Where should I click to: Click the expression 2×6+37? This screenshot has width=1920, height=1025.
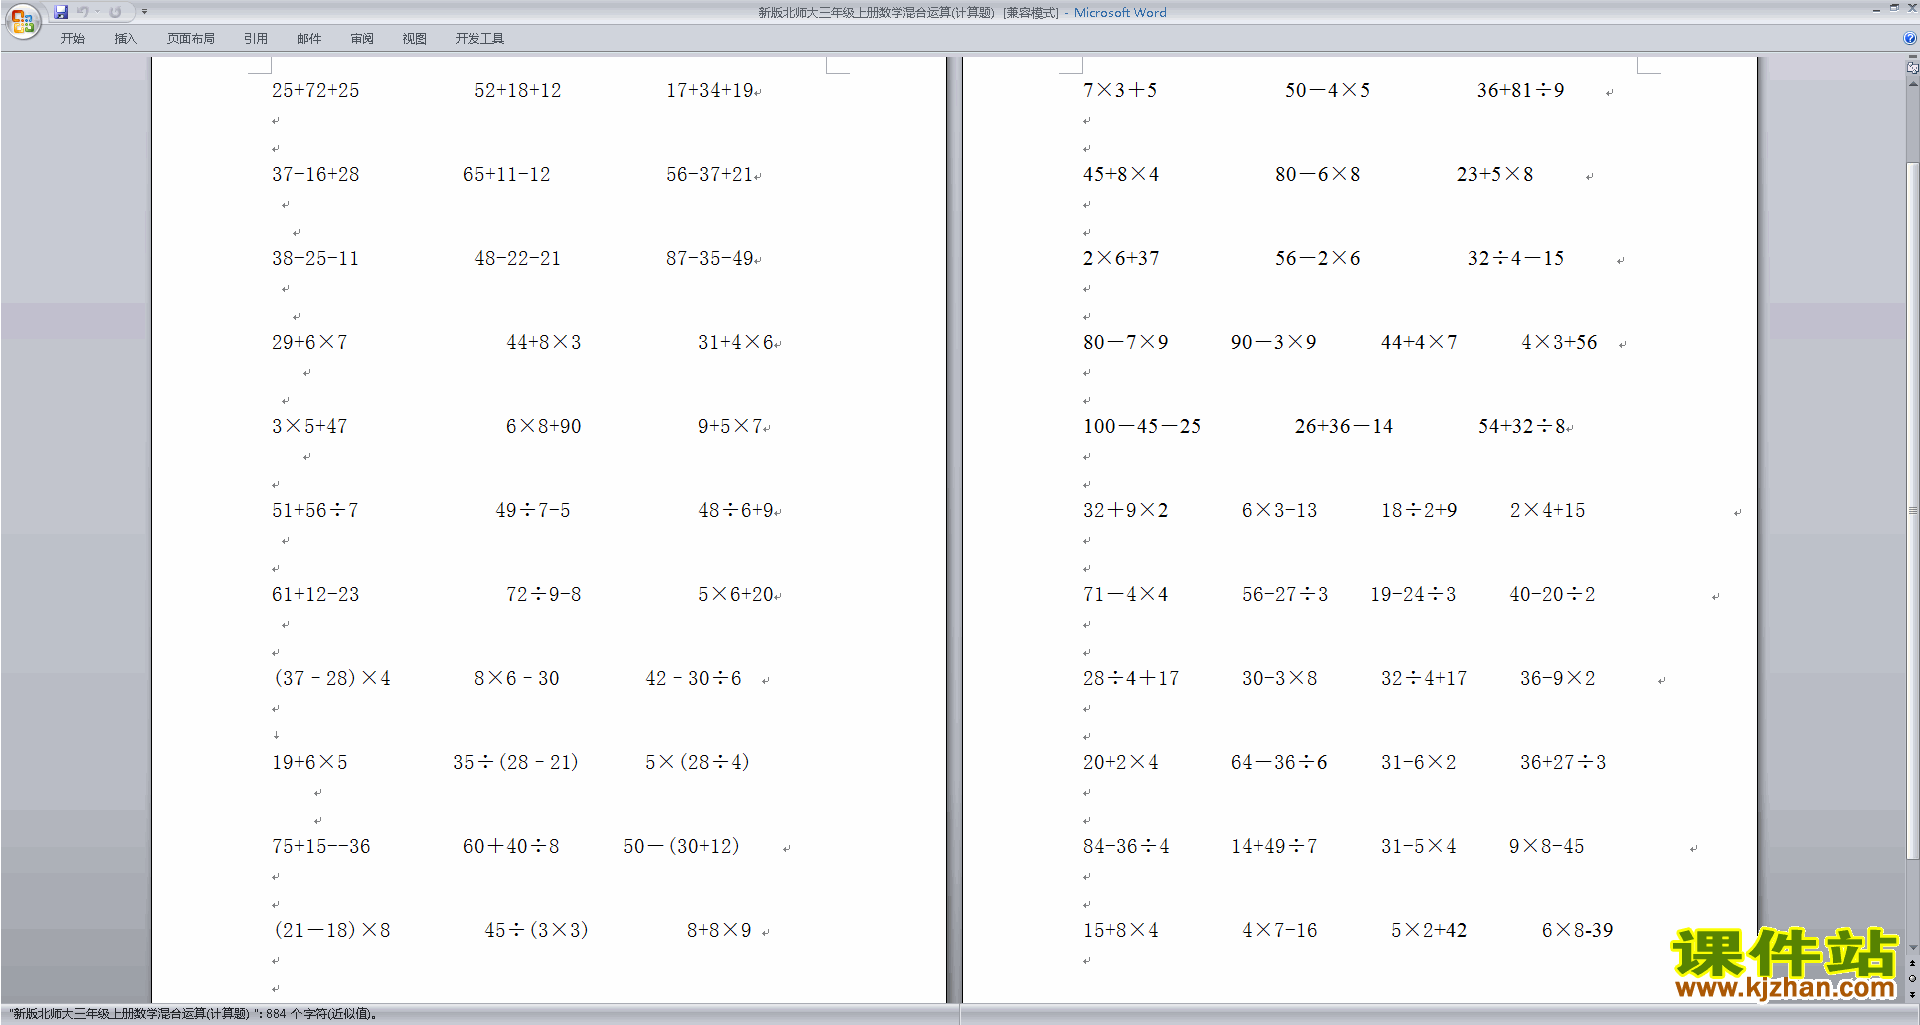(1121, 258)
